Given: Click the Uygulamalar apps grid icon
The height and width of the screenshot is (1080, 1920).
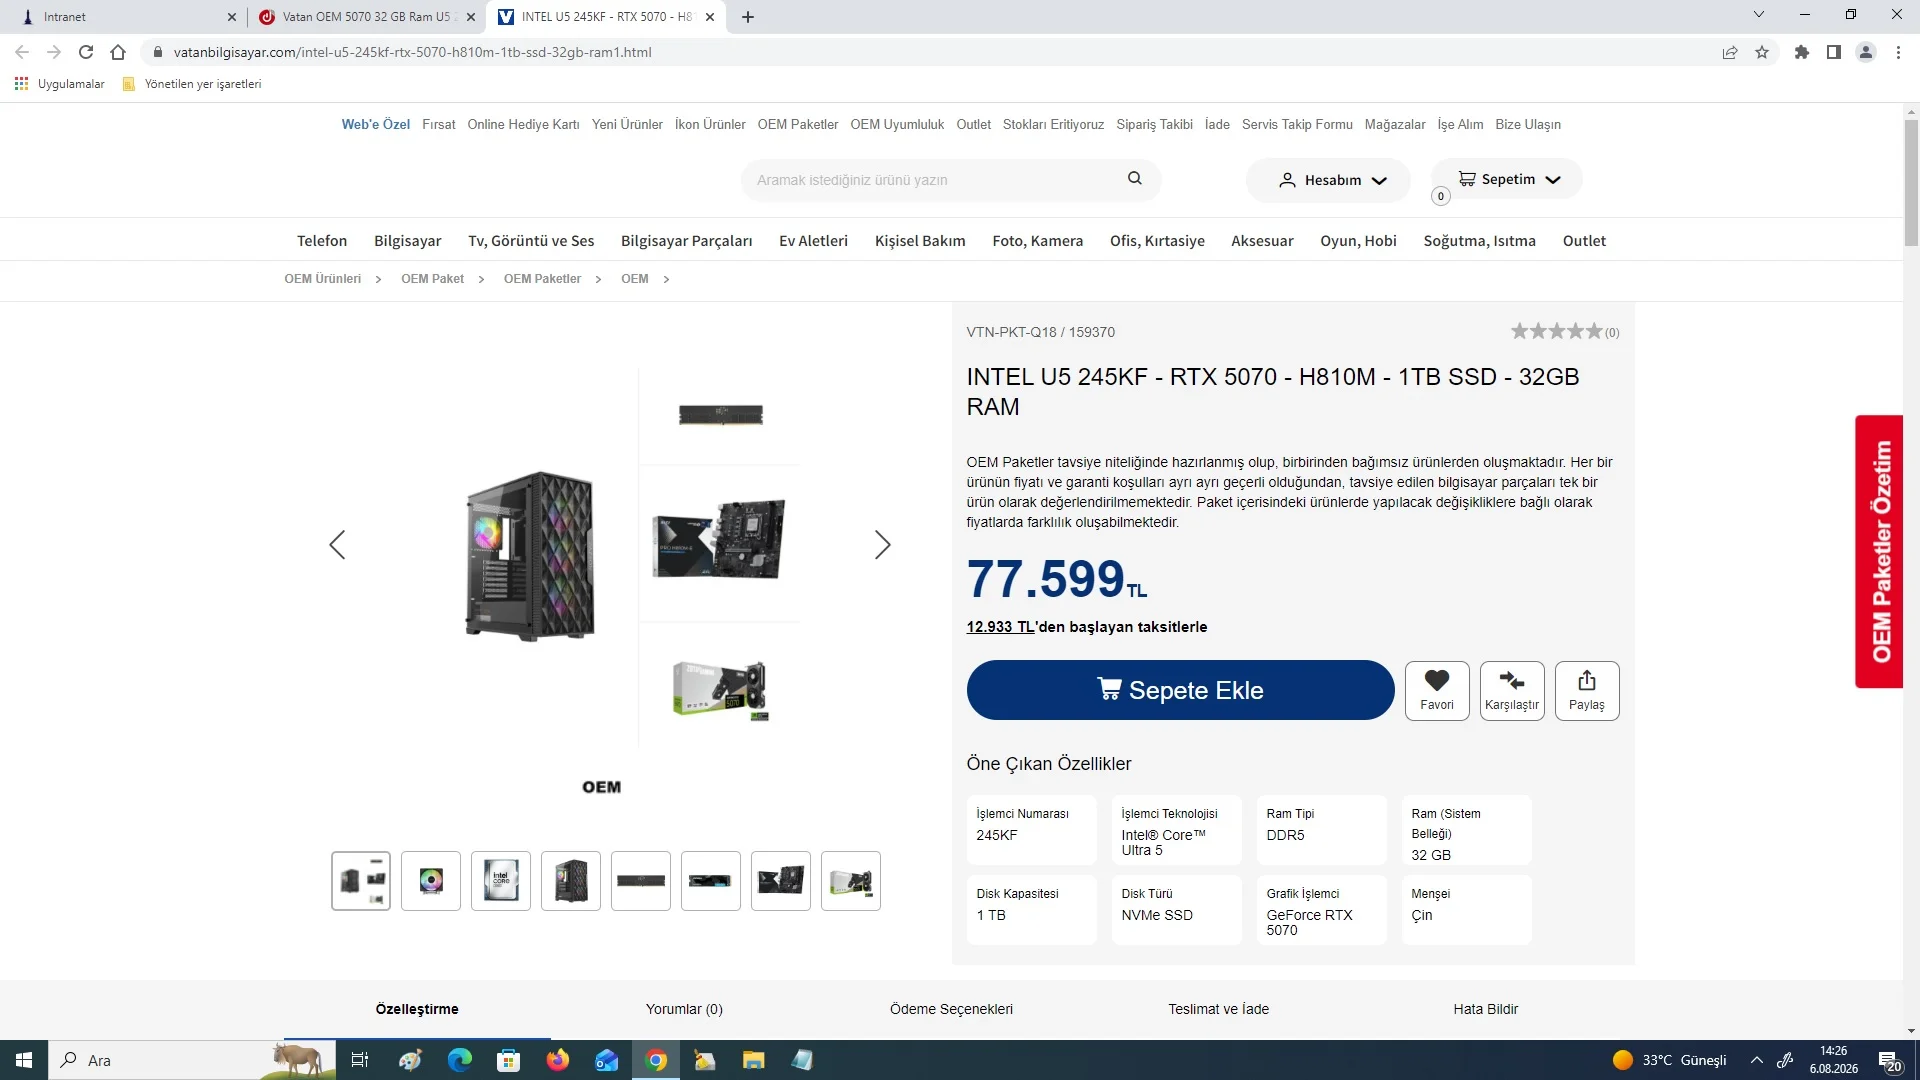Looking at the screenshot, I should pos(21,84).
